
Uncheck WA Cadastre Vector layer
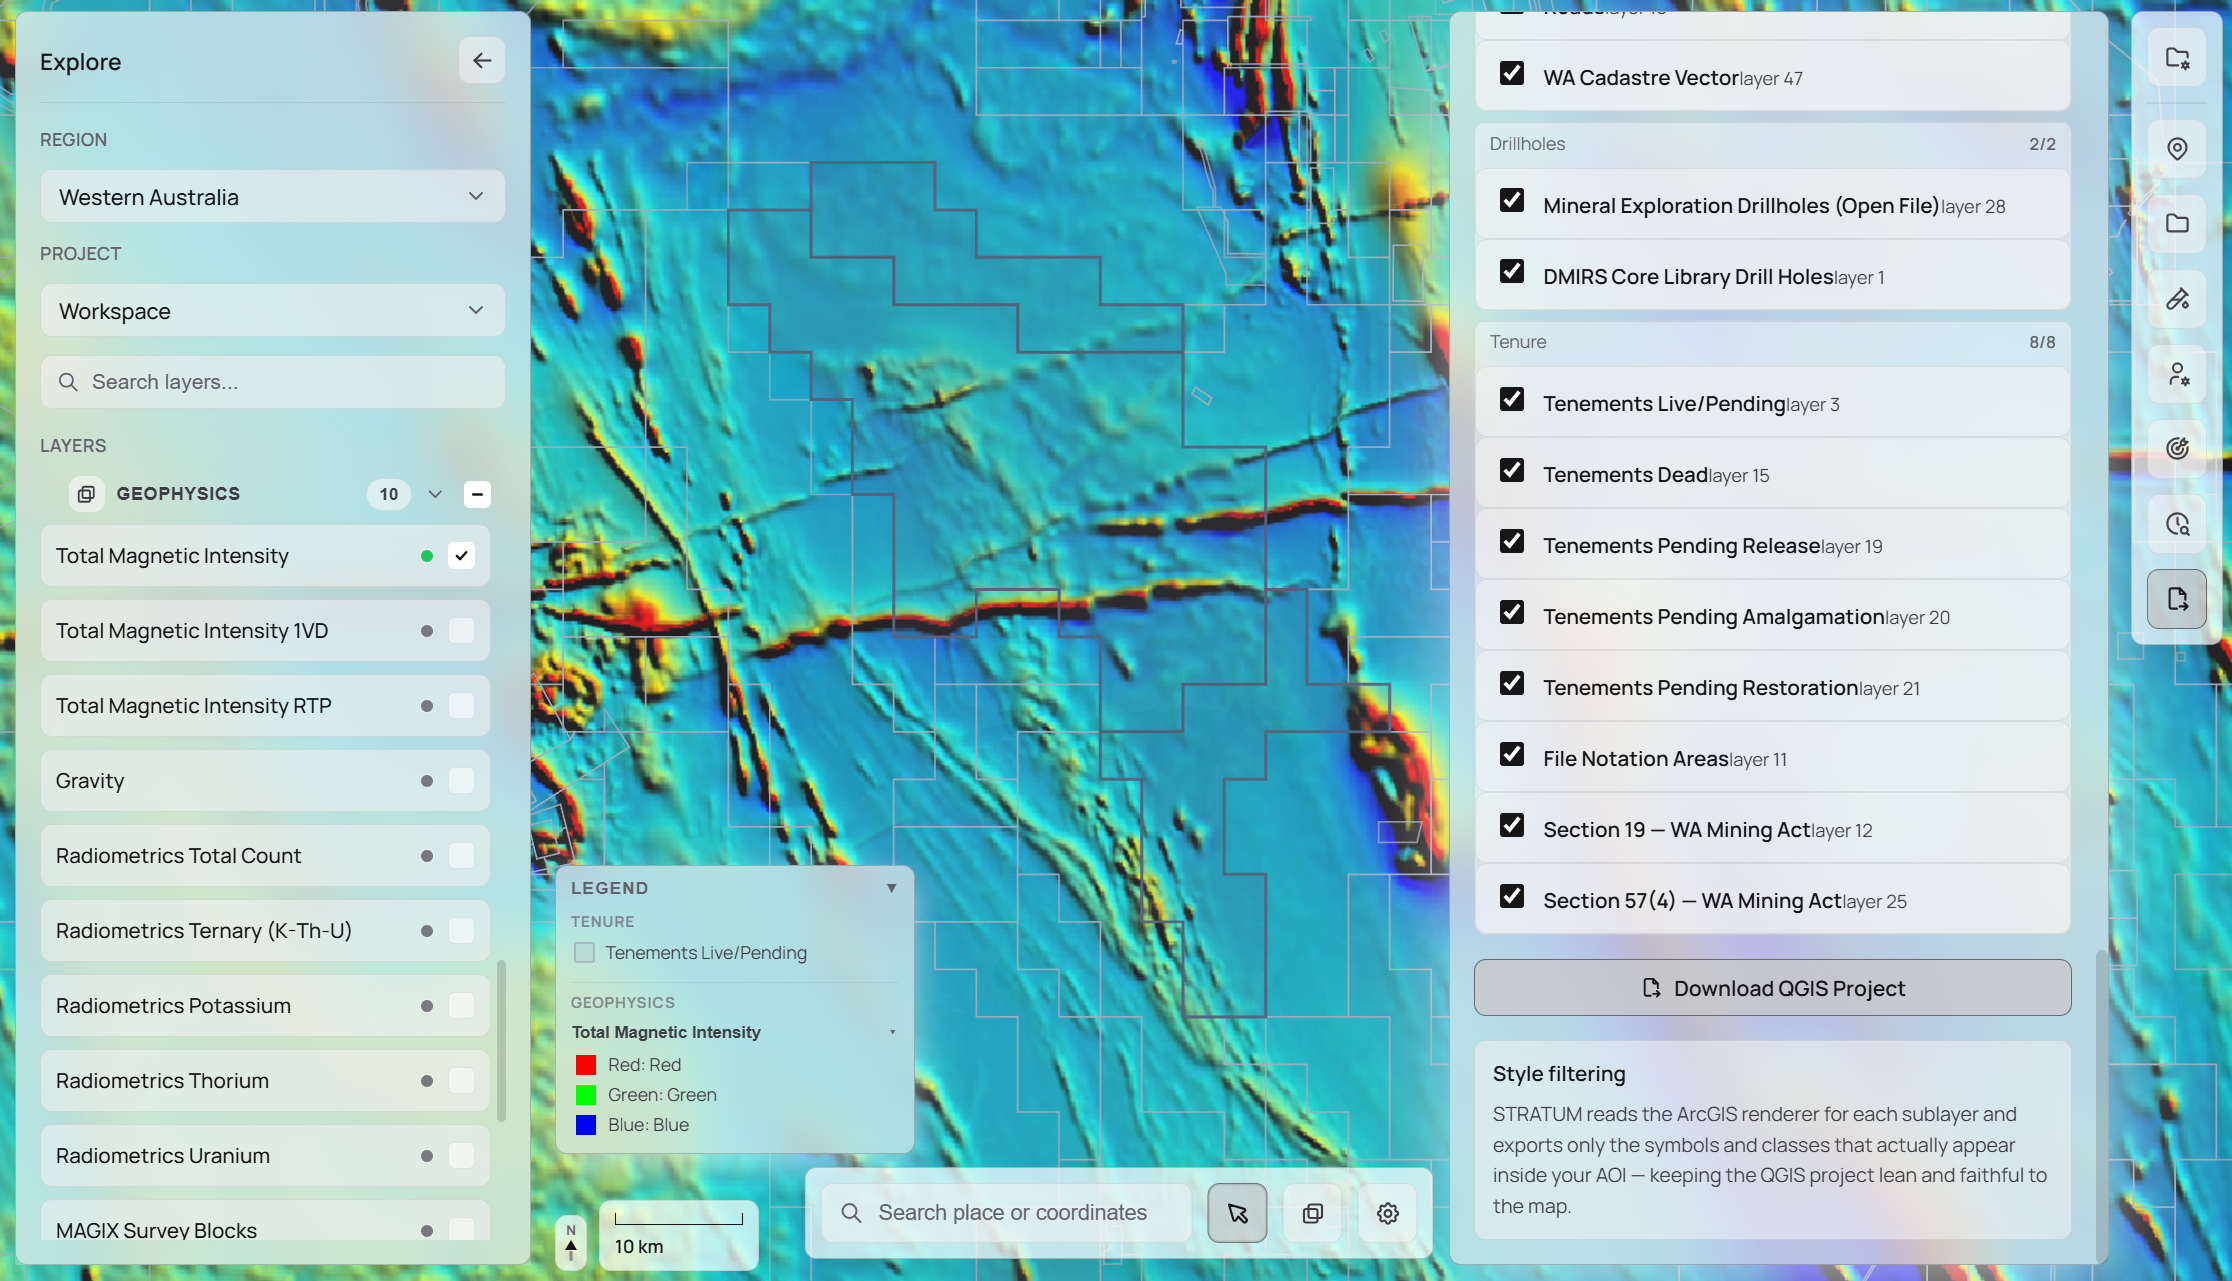[1512, 74]
